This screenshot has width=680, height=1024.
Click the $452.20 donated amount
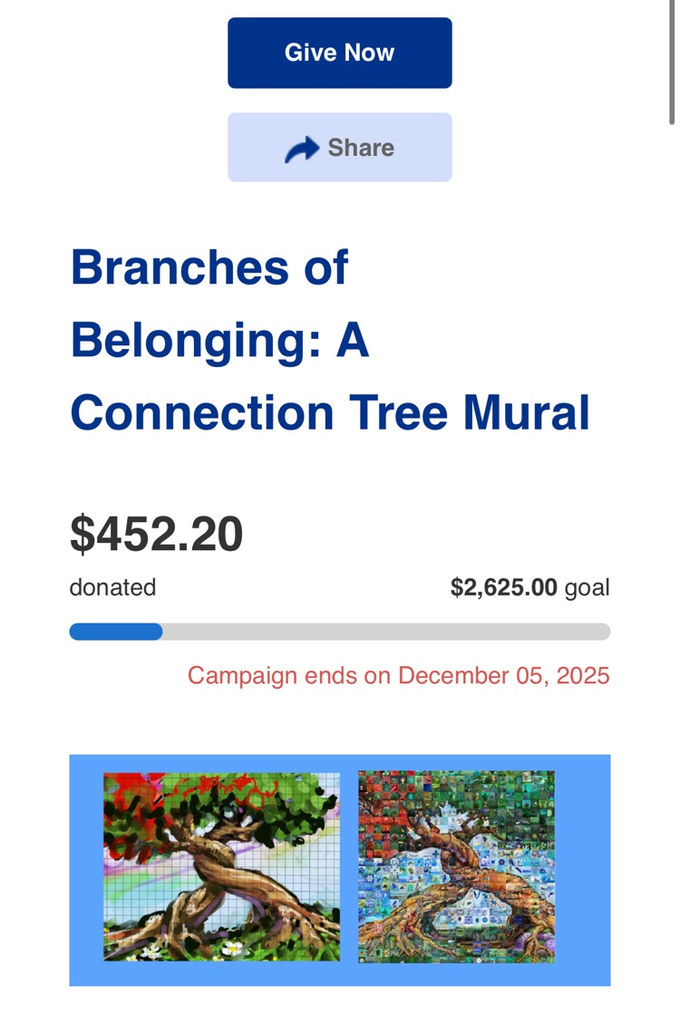156,534
